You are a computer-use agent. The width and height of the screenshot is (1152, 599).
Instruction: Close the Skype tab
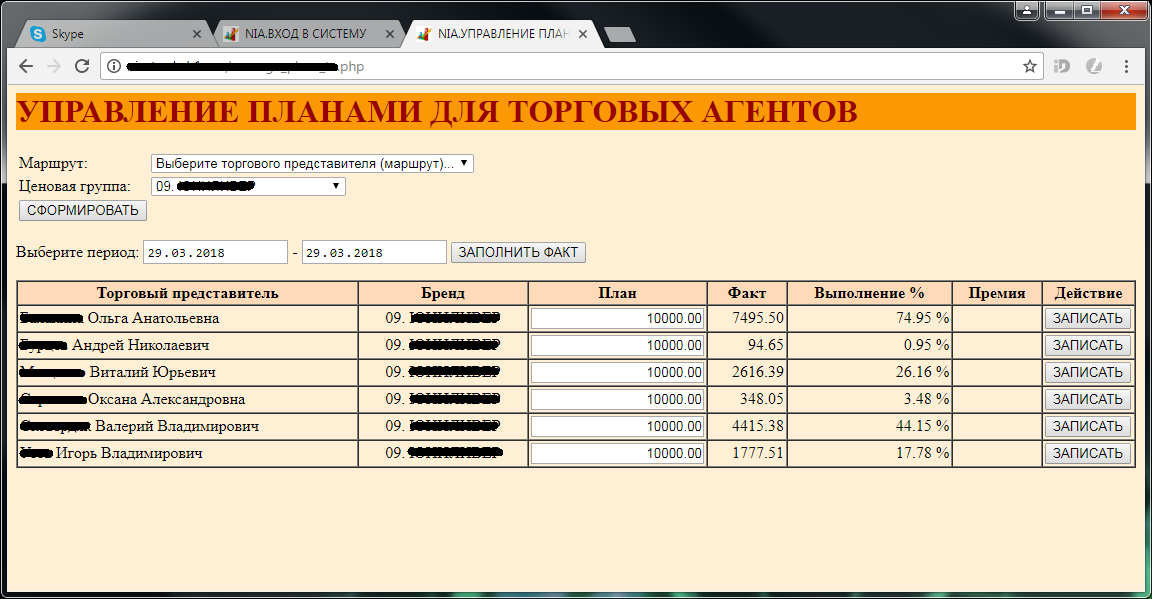pyautogui.click(x=196, y=34)
